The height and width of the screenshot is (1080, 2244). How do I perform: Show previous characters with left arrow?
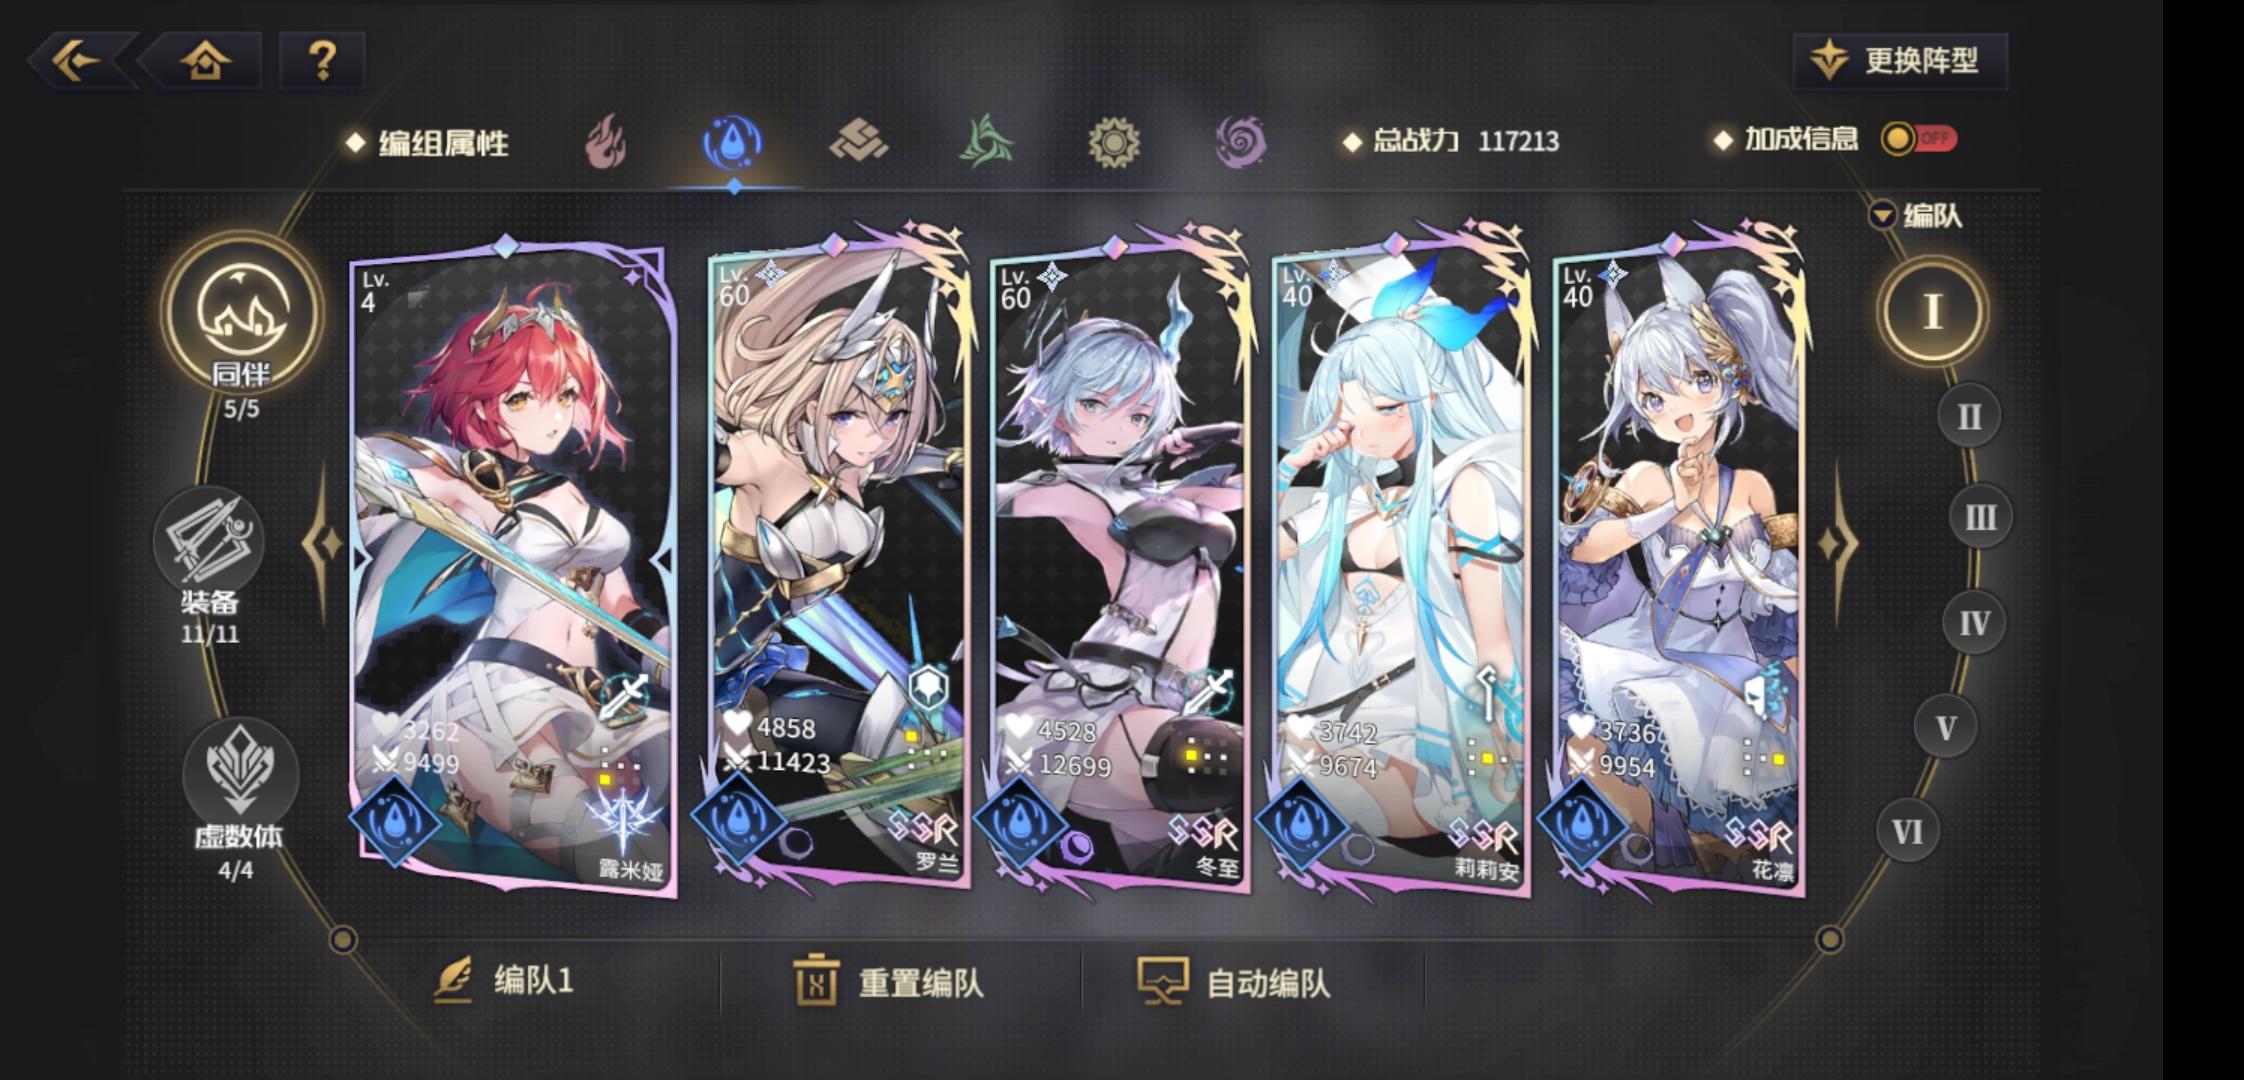coord(324,544)
